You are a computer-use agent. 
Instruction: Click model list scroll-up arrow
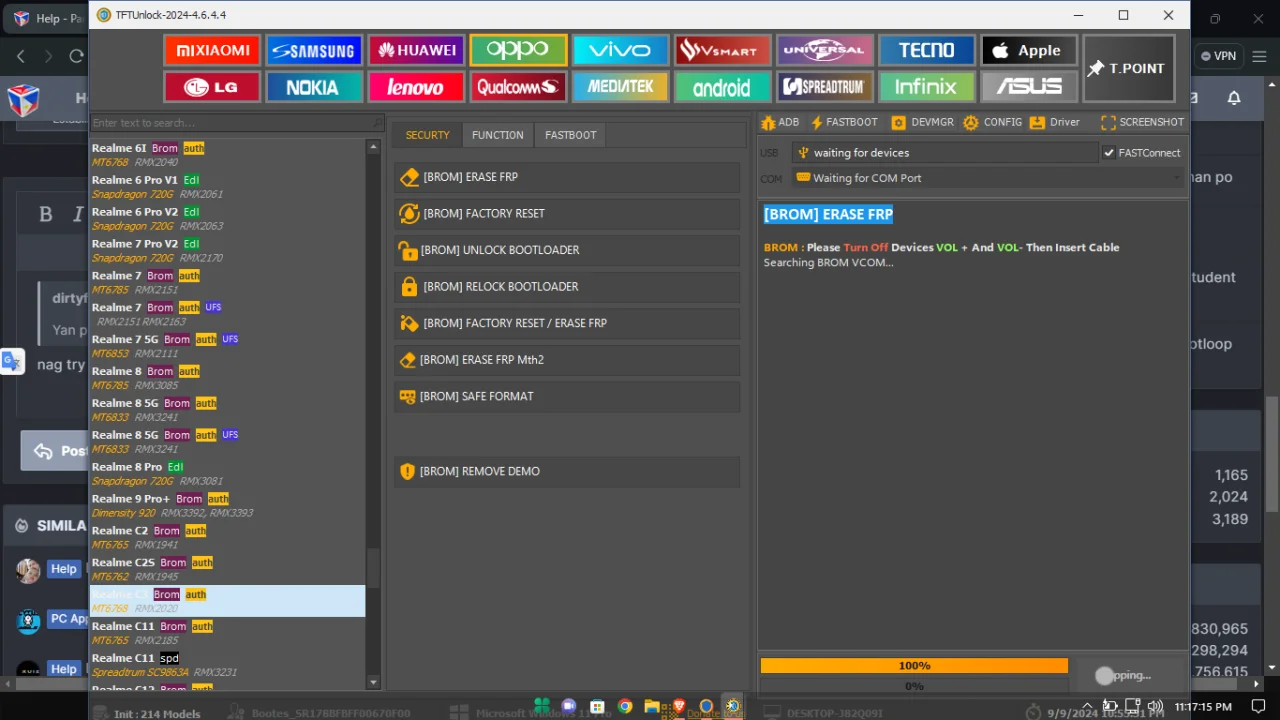click(x=374, y=147)
